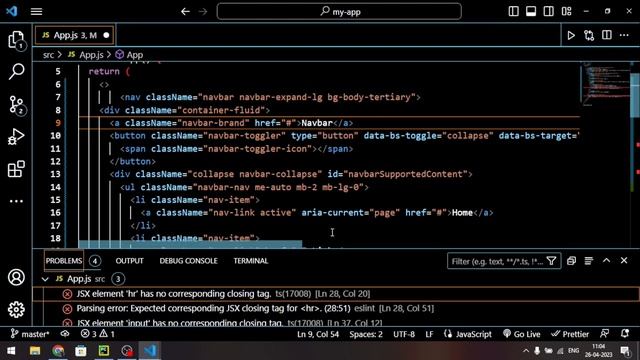Image resolution: width=640 pixels, height=360 pixels.
Task: Click the problems Filter text field
Action: 497,261
